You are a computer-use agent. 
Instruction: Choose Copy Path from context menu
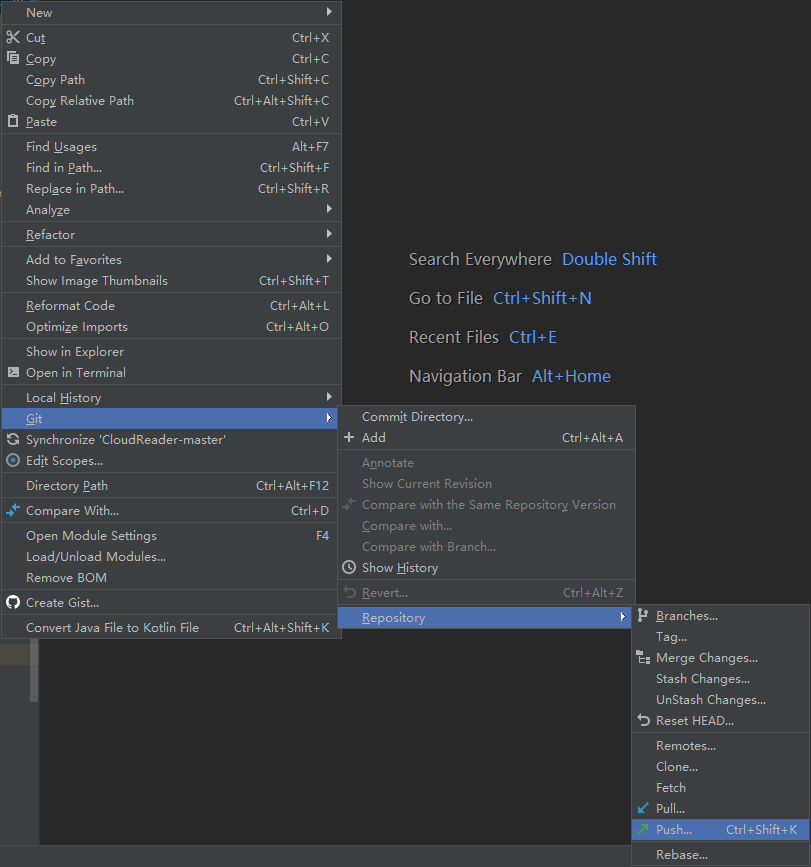click(x=171, y=80)
